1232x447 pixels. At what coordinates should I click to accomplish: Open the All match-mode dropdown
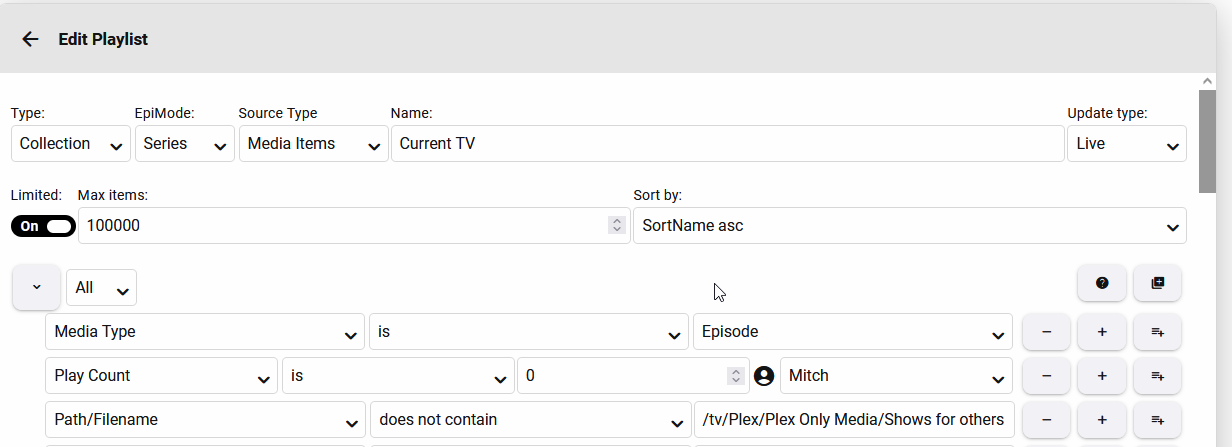point(101,288)
